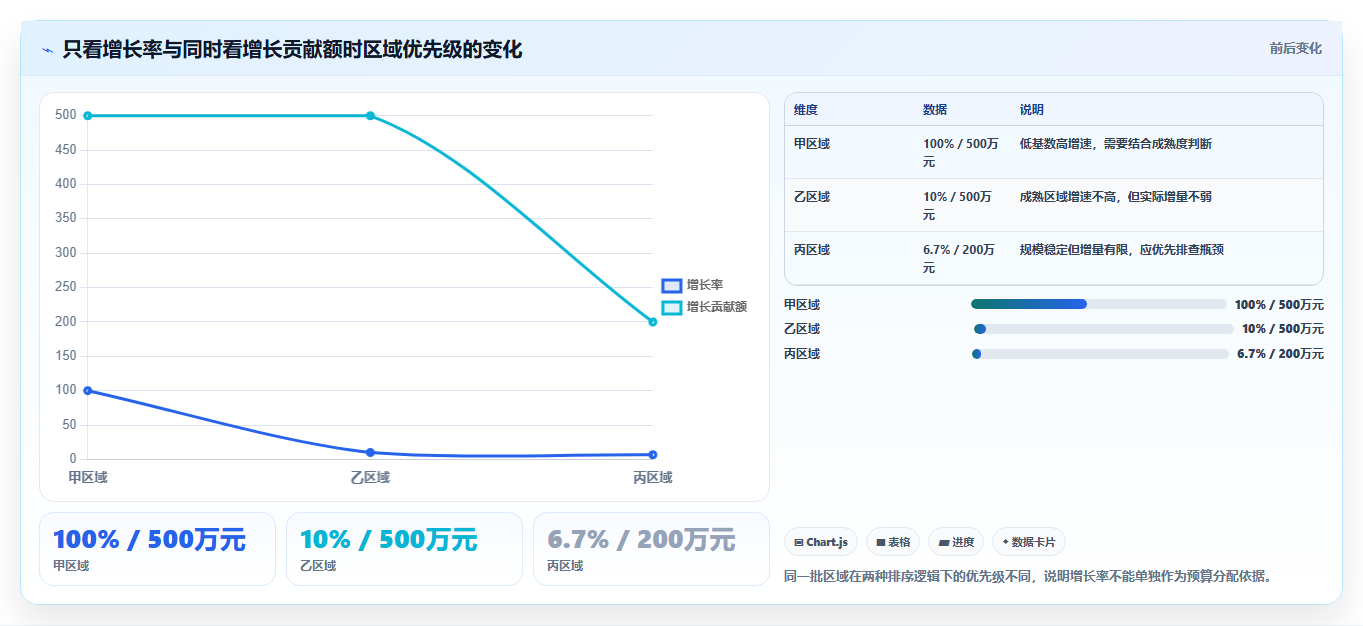This screenshot has width=1363, height=626.
Task: Click the 250 y-axis tick label
Action: pyautogui.click(x=66, y=287)
